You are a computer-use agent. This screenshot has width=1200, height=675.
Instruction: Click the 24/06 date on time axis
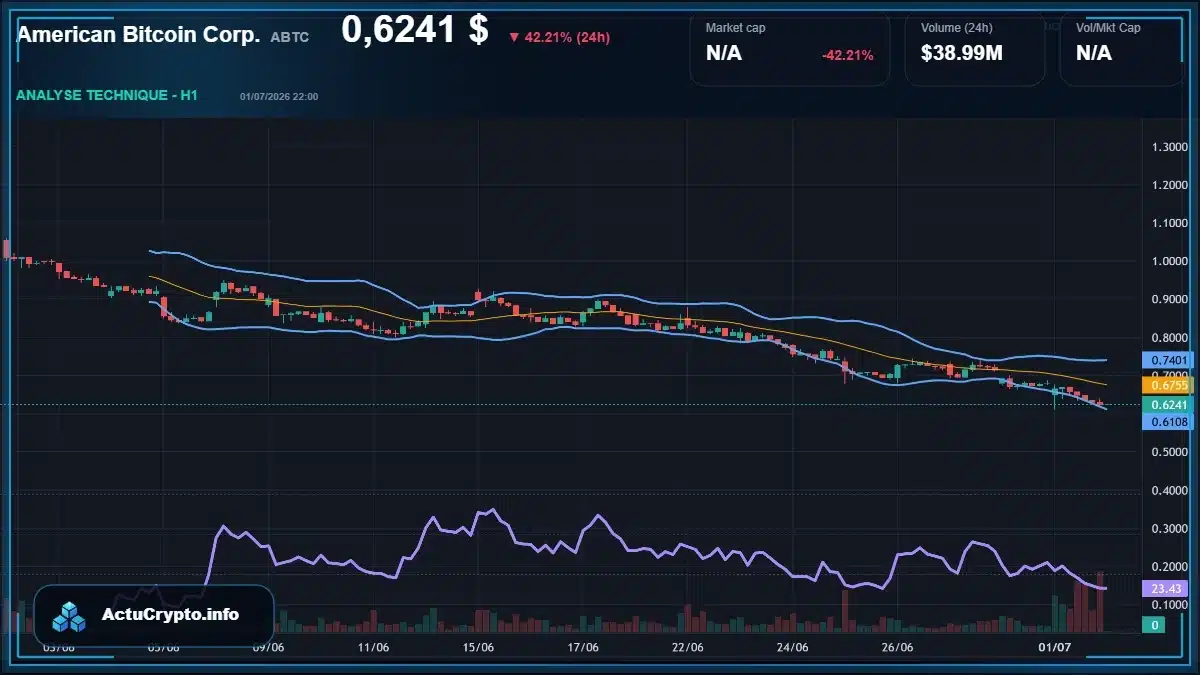793,647
